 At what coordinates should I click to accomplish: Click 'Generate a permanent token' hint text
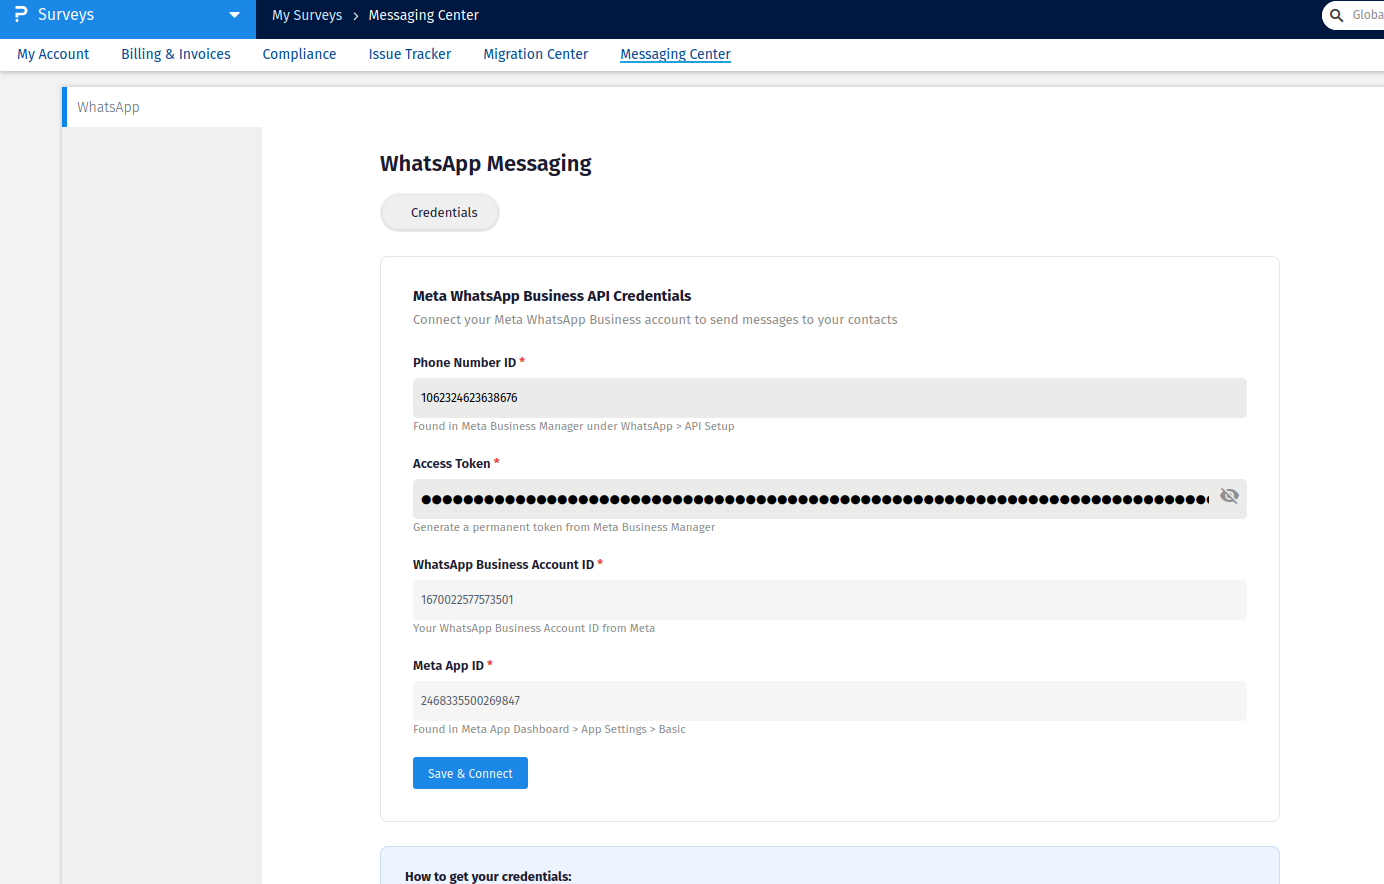tap(564, 527)
